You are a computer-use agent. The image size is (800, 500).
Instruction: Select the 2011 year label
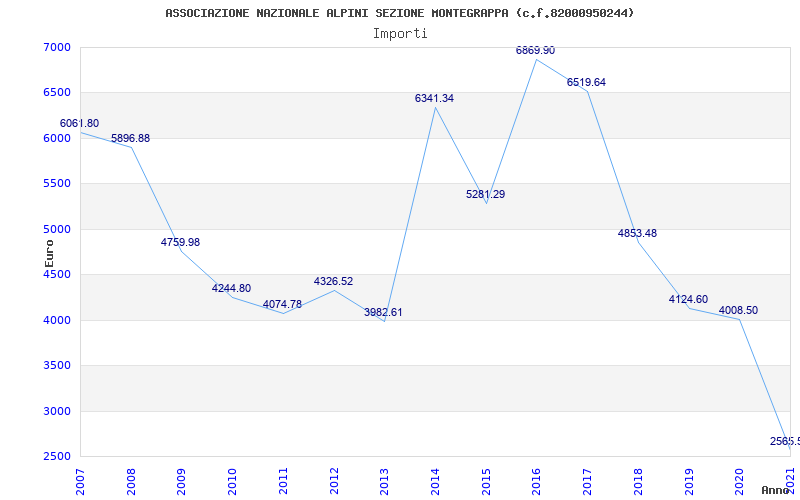pos(284,481)
